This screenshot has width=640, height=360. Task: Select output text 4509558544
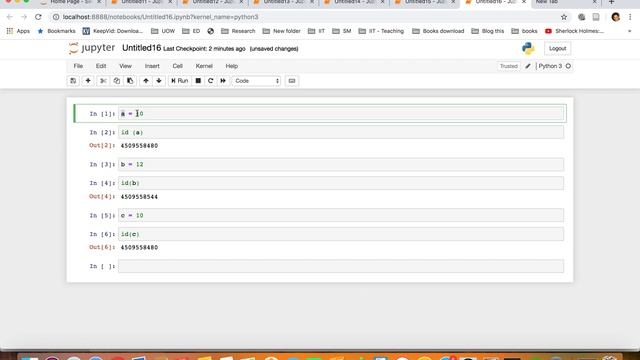click(x=139, y=197)
